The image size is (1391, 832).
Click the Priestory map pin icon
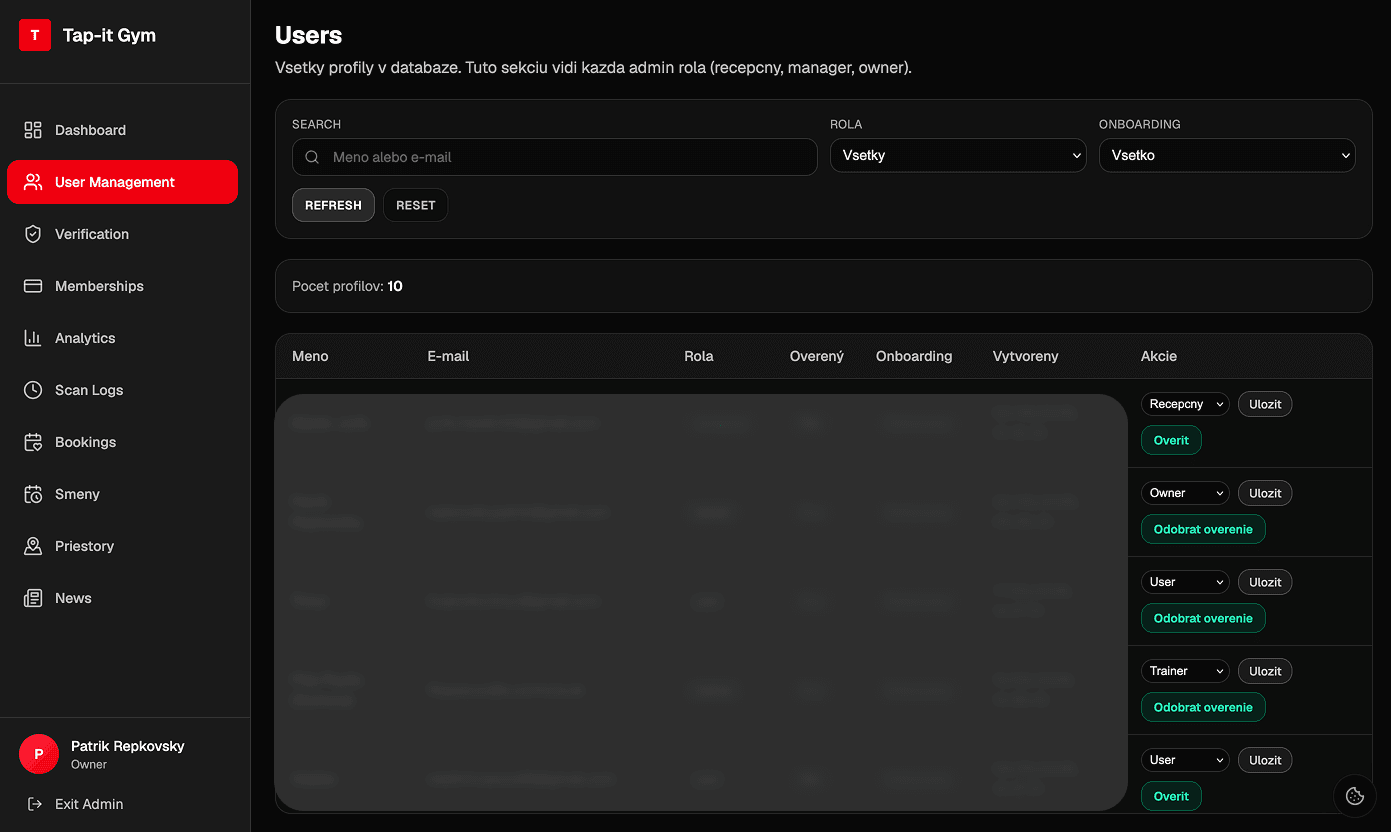(x=33, y=546)
